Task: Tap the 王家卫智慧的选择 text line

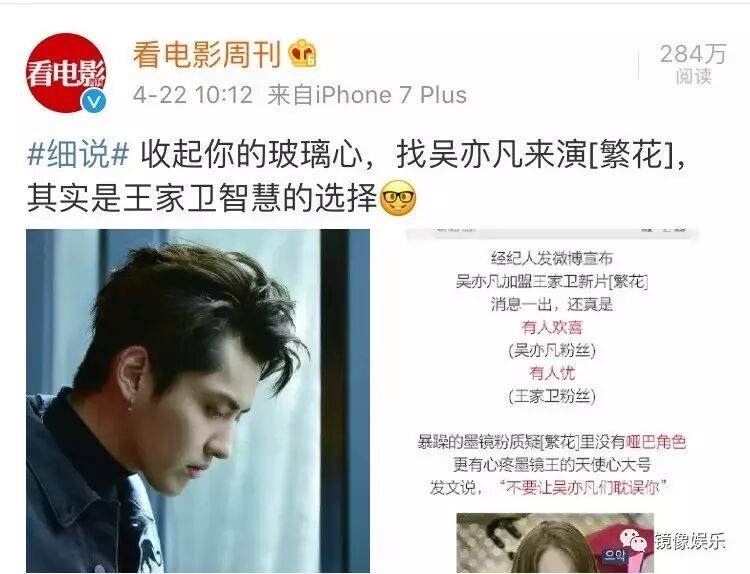Action: (251, 198)
